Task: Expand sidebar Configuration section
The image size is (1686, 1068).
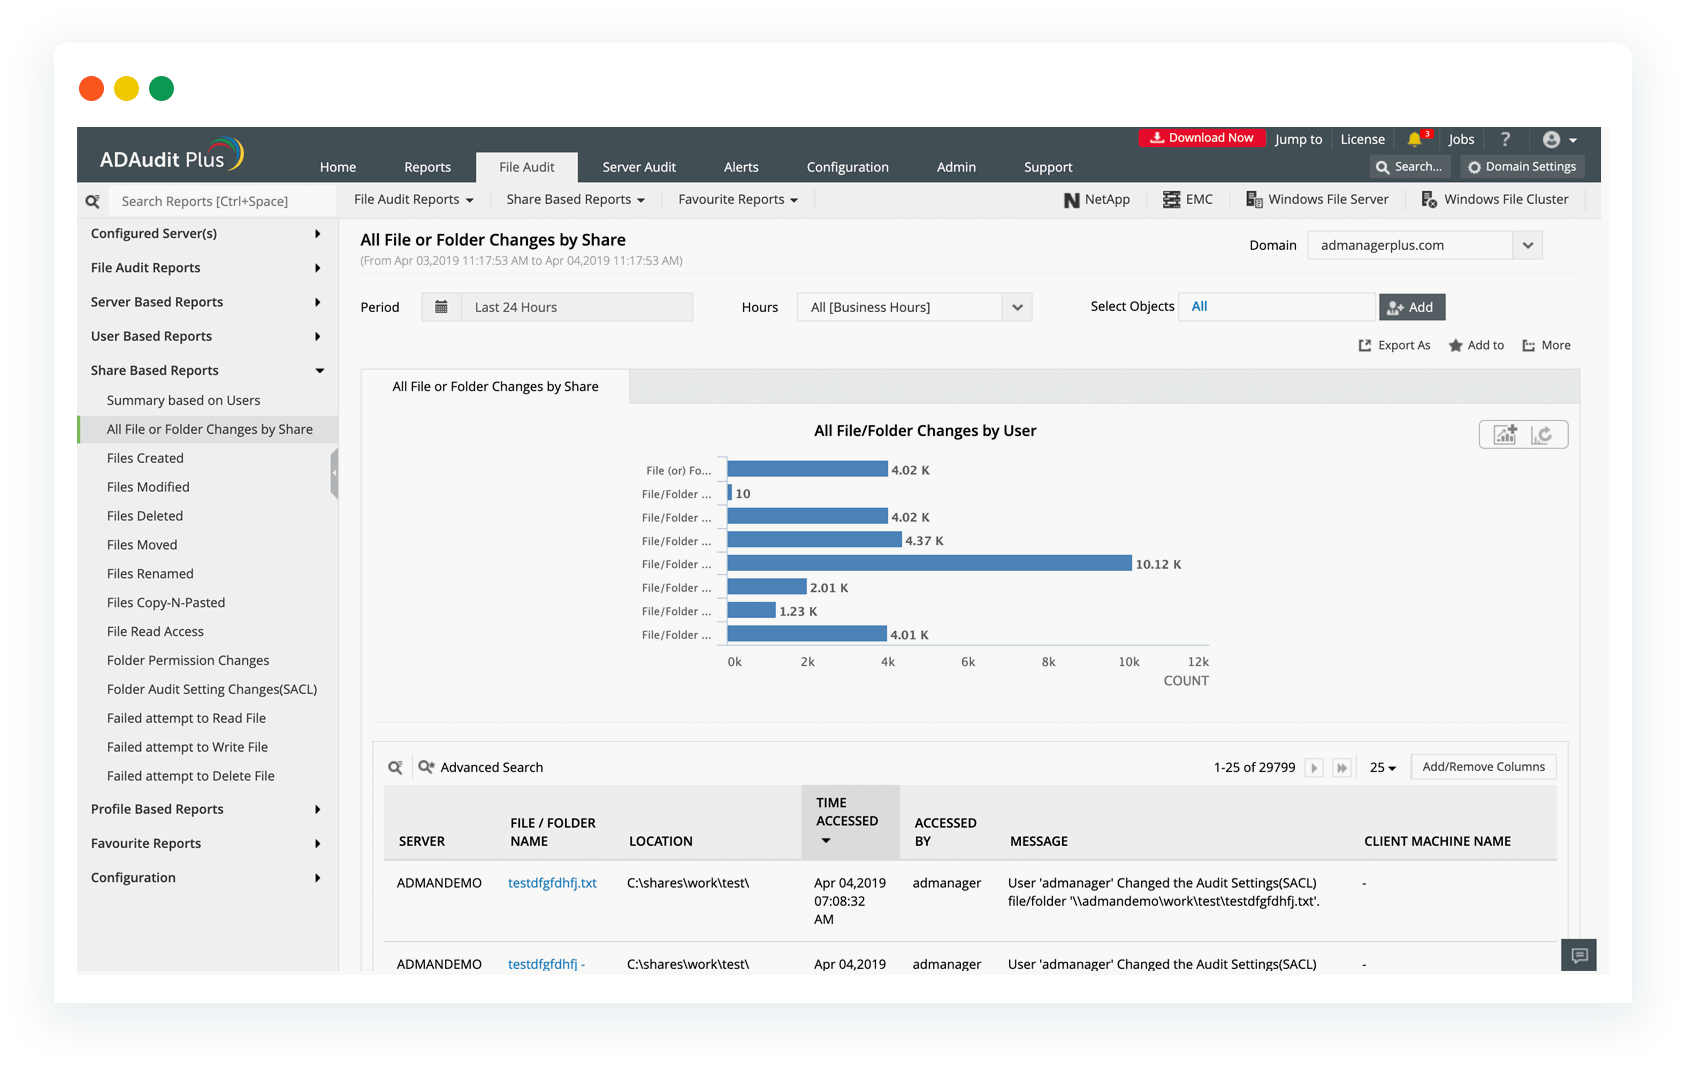Action: pyautogui.click(x=207, y=877)
